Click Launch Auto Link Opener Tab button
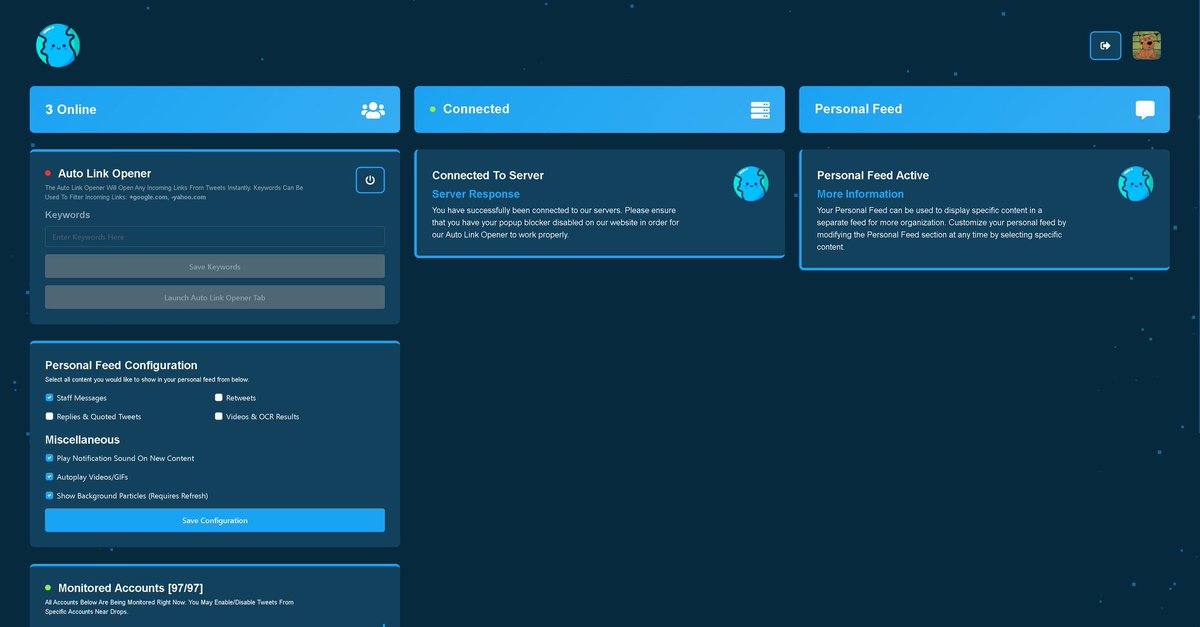The image size is (1200, 627). [215, 297]
